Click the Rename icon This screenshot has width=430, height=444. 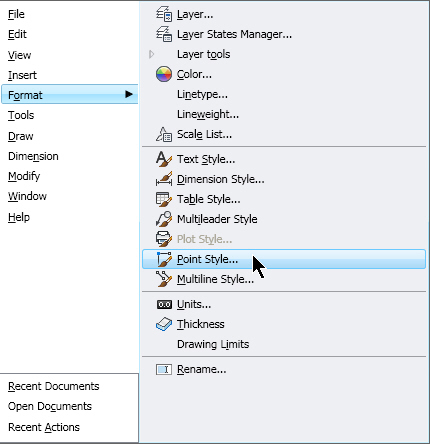tap(164, 369)
